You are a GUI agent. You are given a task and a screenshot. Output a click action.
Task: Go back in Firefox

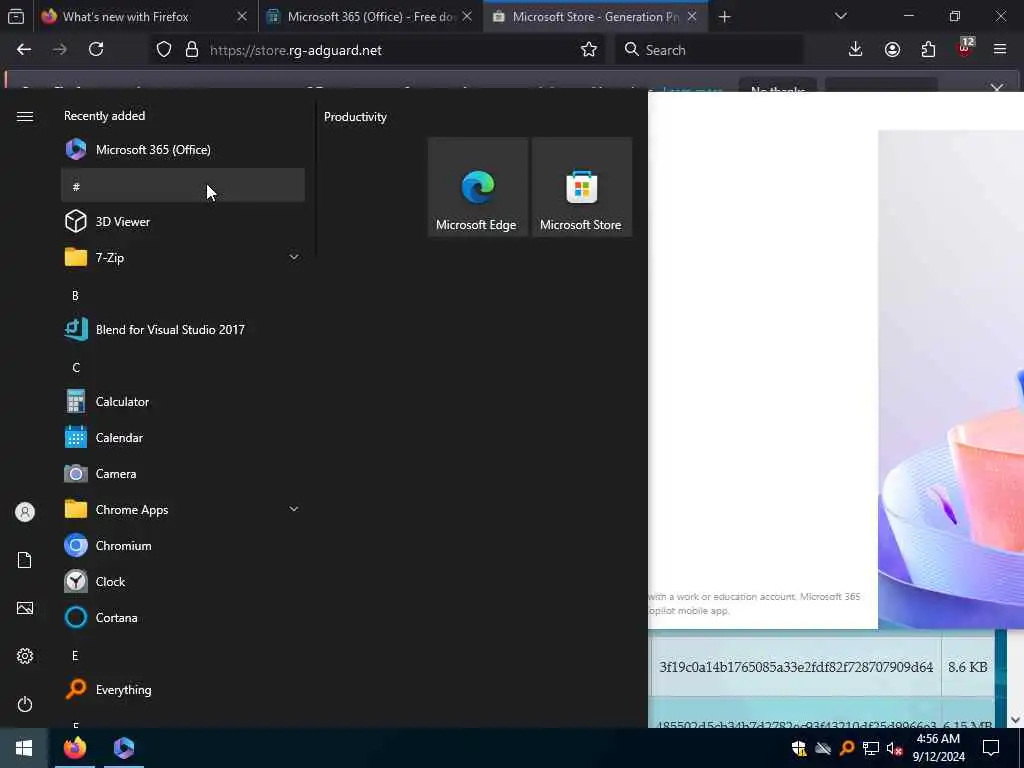[x=24, y=50]
